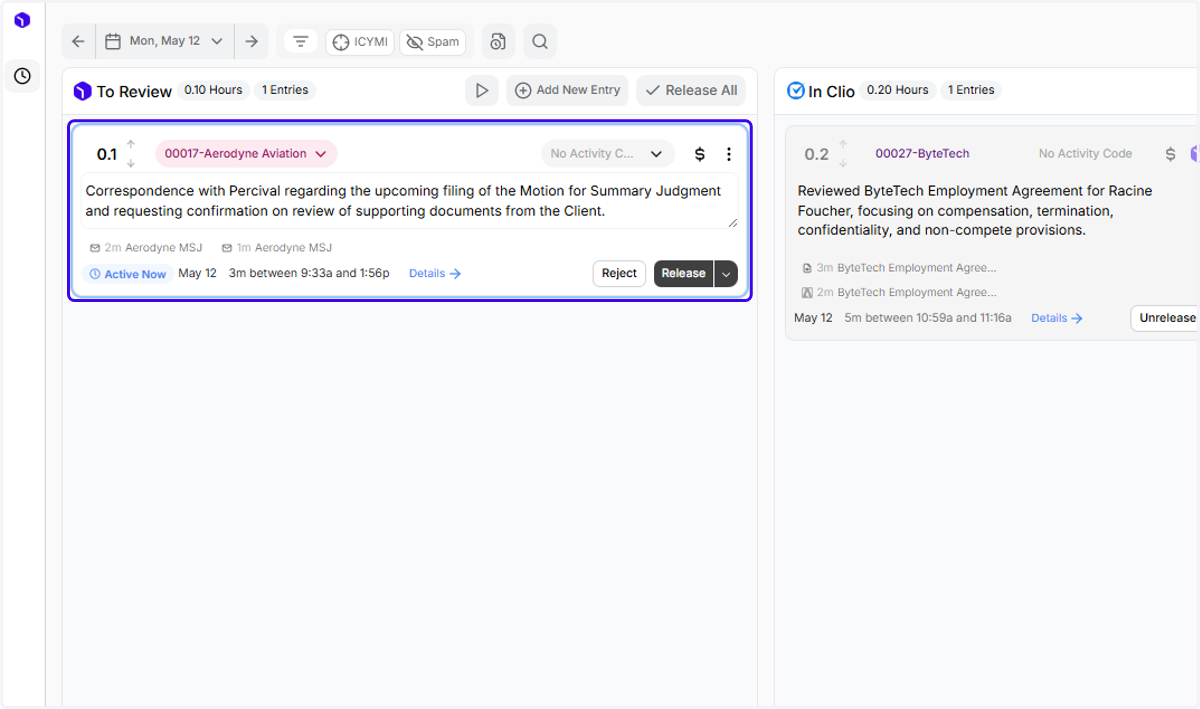The width and height of the screenshot is (1200, 709).
Task: Click the 0.10 Hours badge
Action: (213, 90)
